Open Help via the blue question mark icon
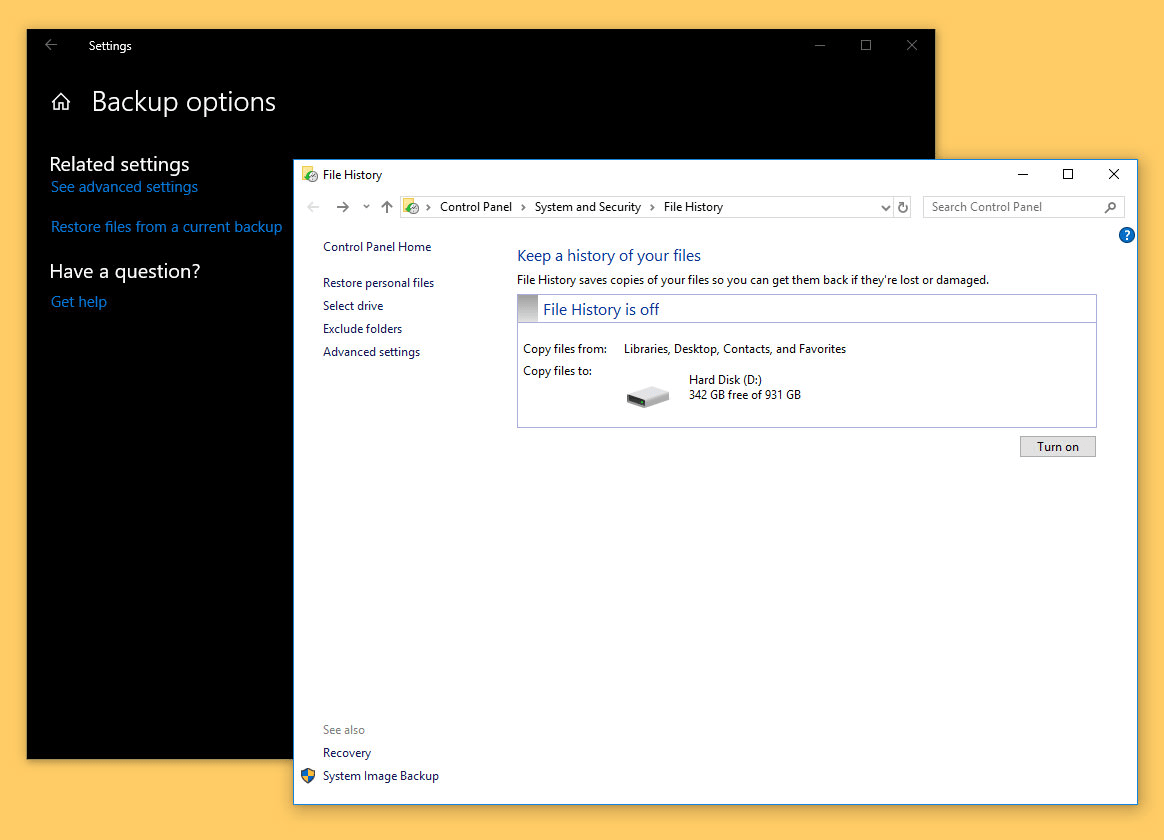 coord(1126,235)
